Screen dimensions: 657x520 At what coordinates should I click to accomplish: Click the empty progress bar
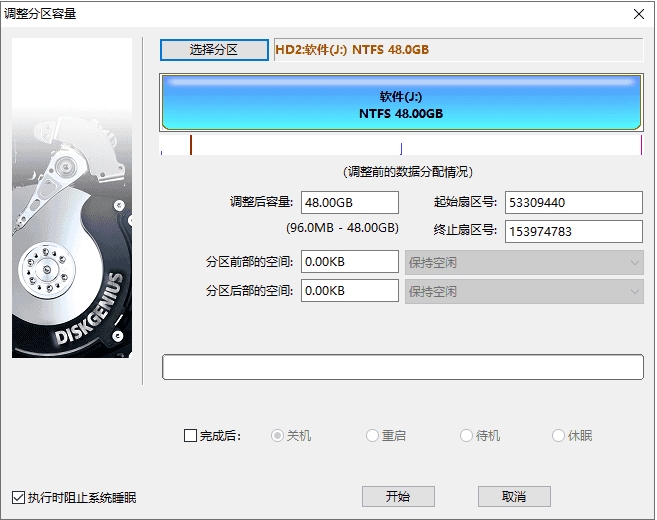(403, 367)
